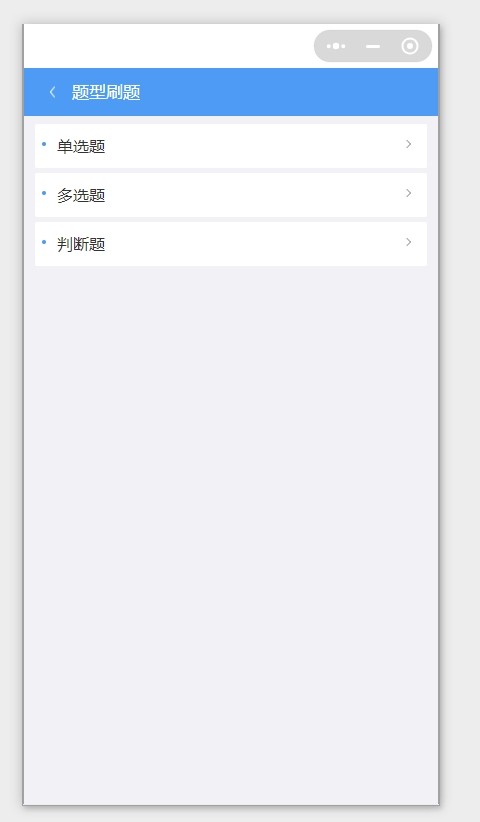Image resolution: width=480 pixels, height=822 pixels.
Task: Select the 单选题 label text
Action: (81, 146)
